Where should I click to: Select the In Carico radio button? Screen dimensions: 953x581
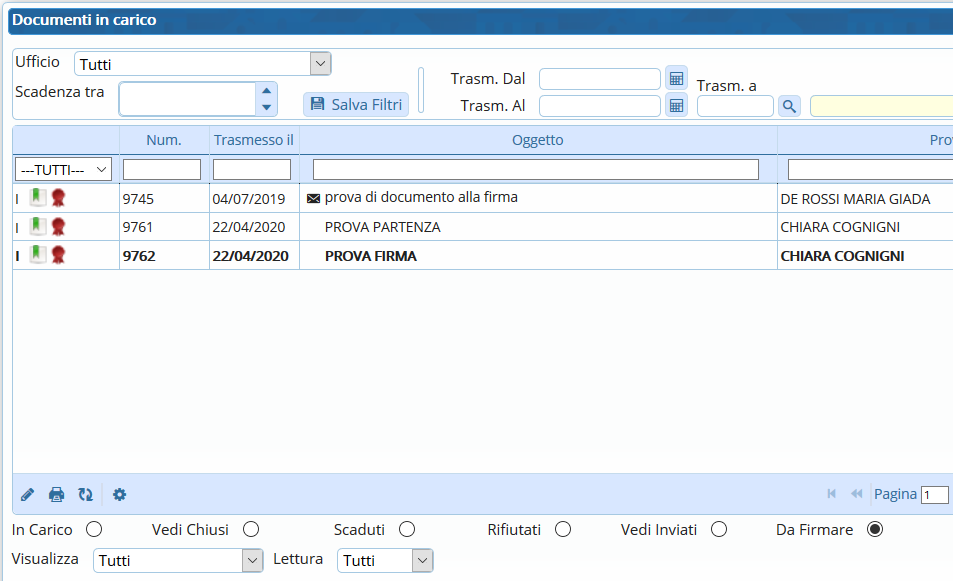(x=94, y=529)
